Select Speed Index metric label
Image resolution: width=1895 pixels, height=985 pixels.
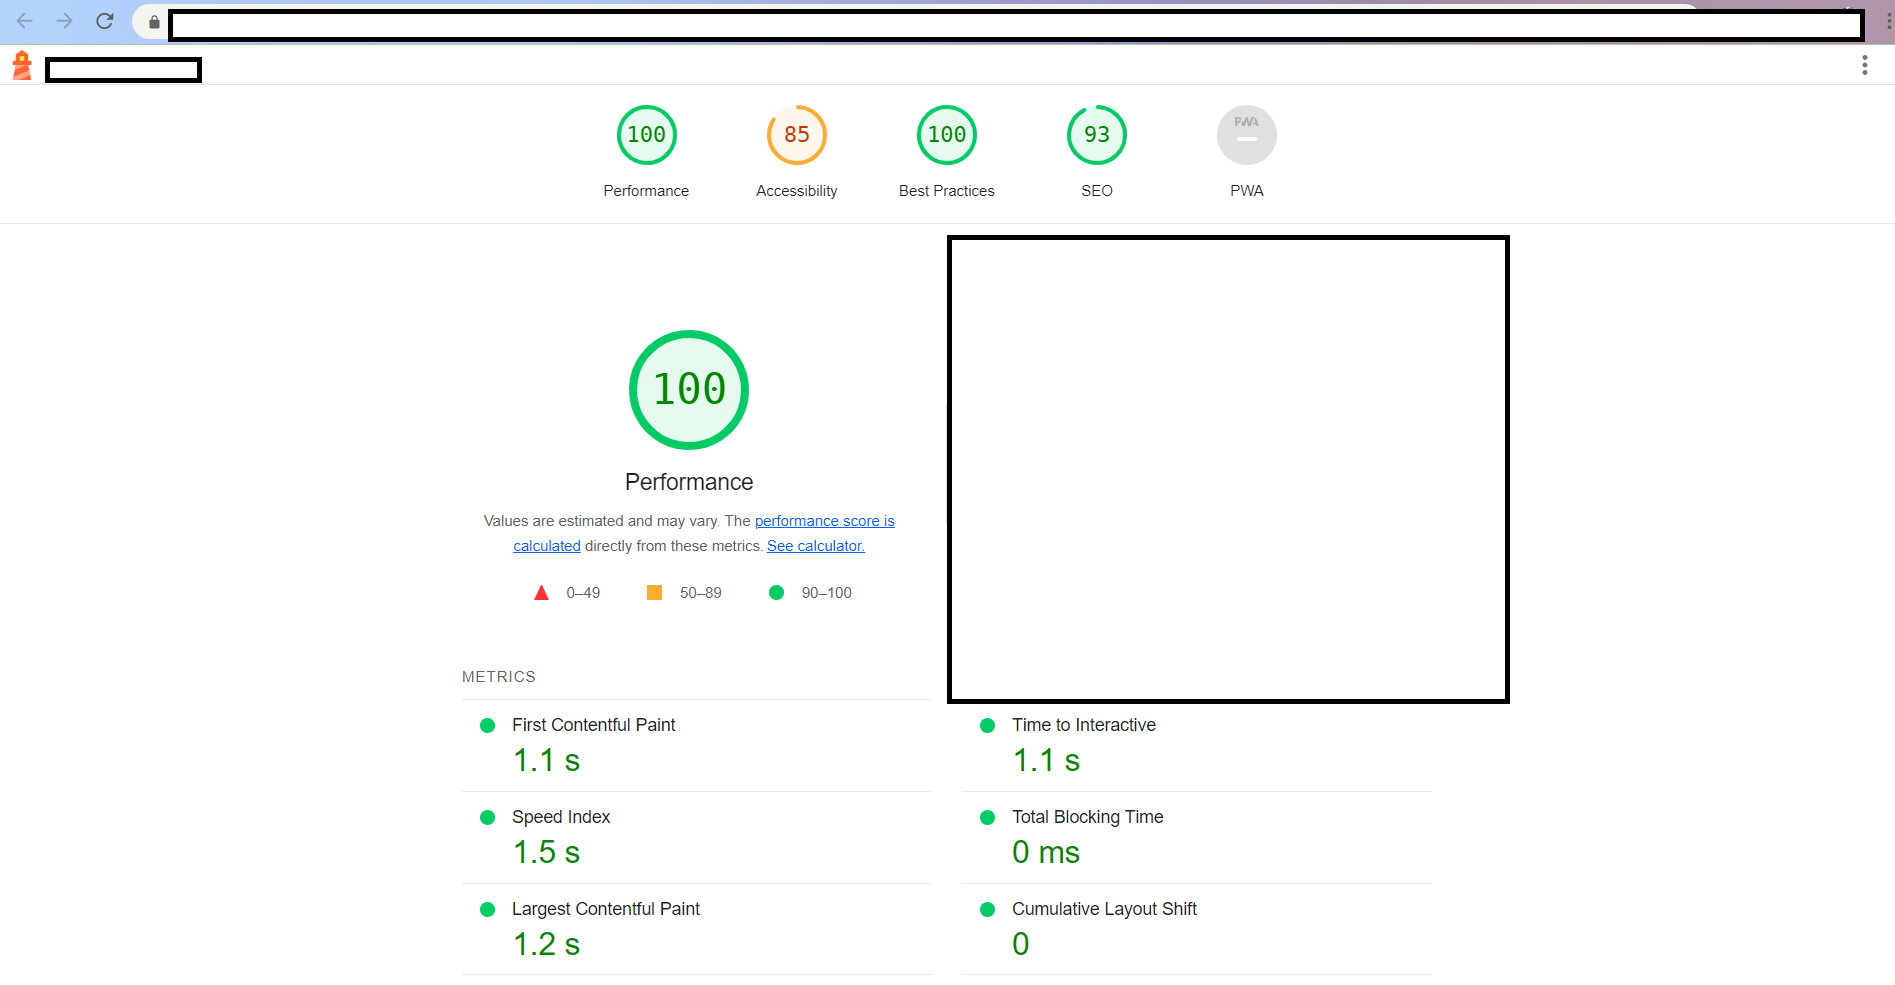(x=561, y=817)
